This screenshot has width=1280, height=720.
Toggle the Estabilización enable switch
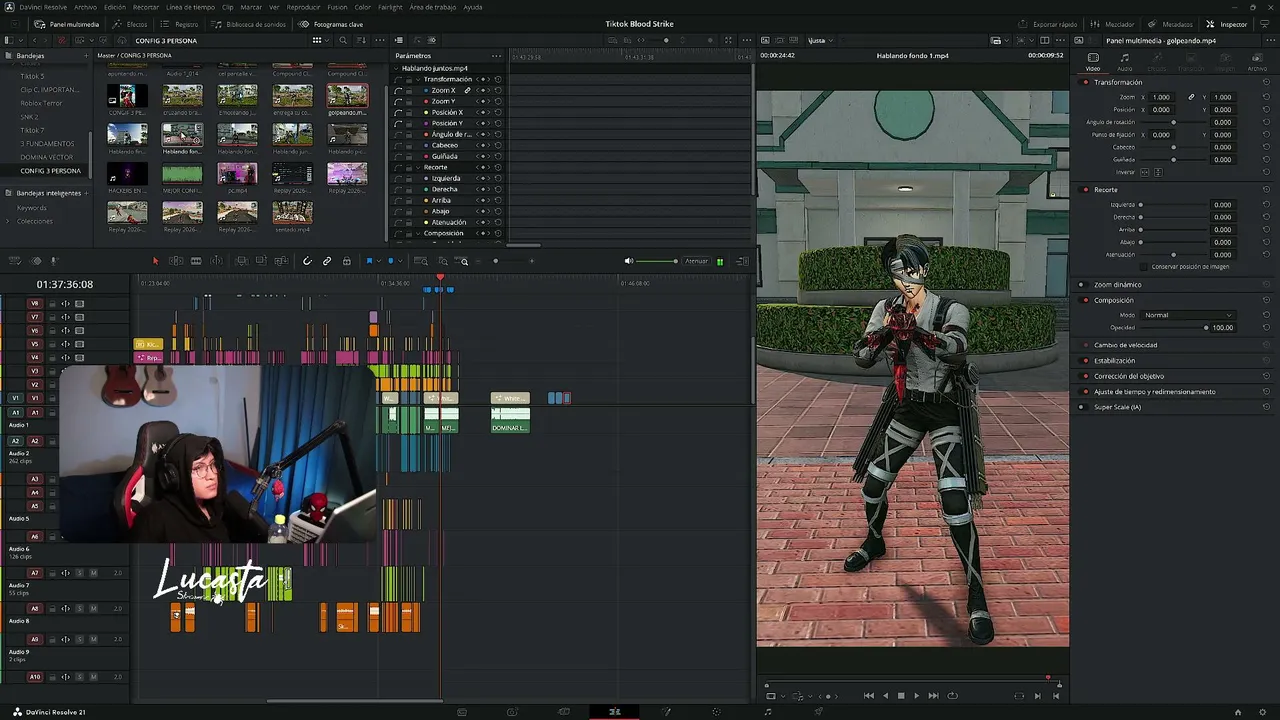(1082, 360)
